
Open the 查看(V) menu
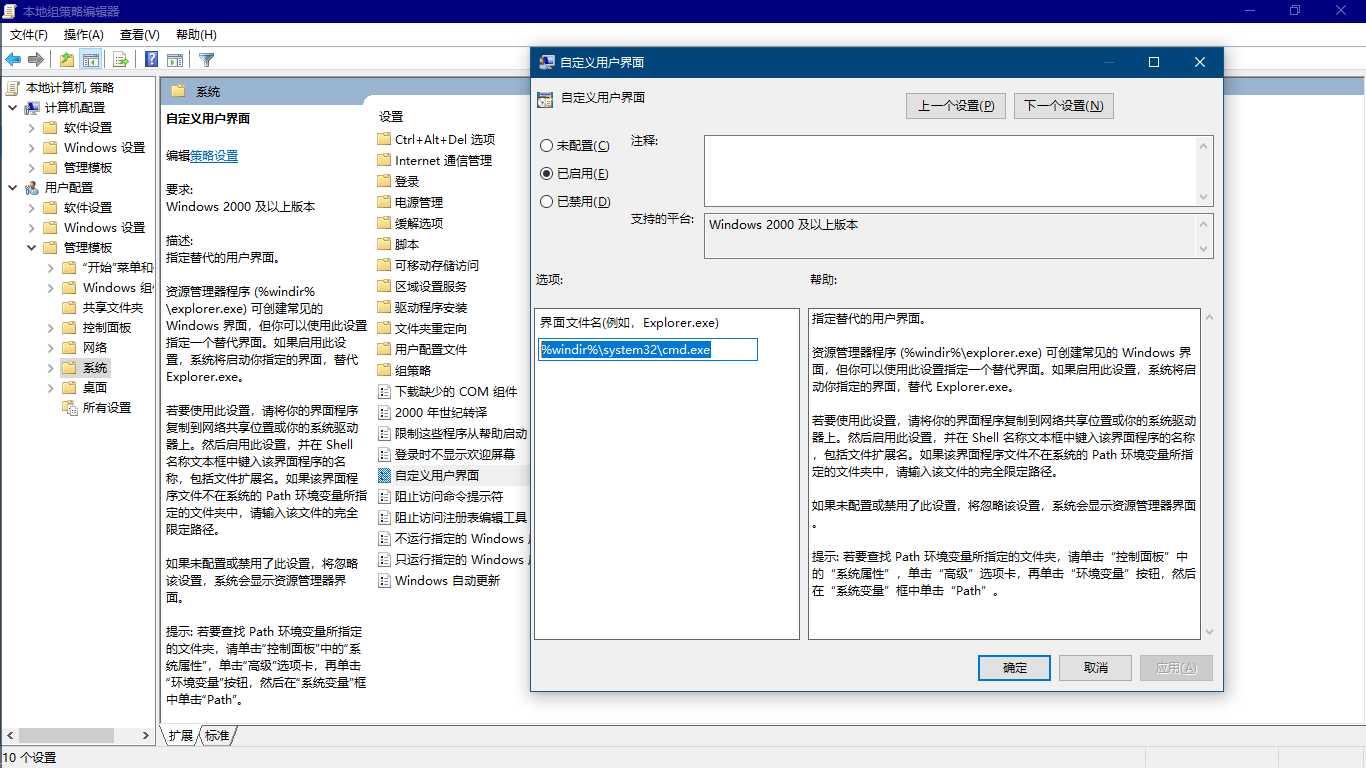pos(139,35)
